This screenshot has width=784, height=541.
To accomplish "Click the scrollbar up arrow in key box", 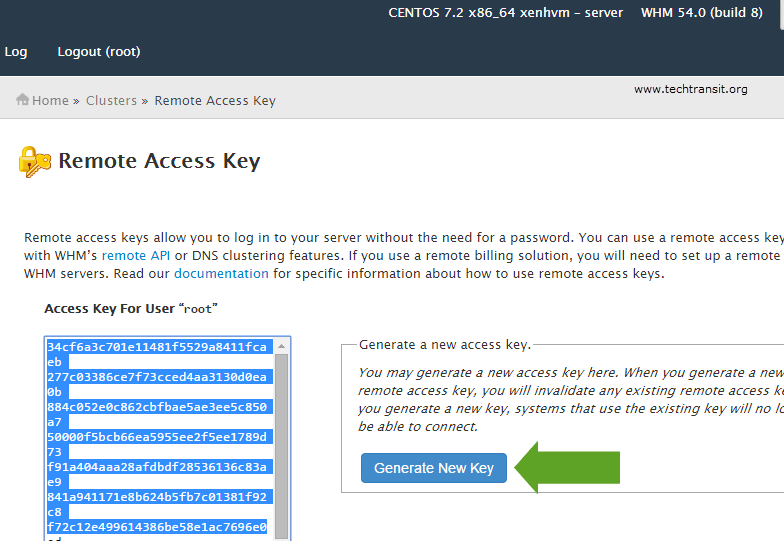I will point(282,346).
